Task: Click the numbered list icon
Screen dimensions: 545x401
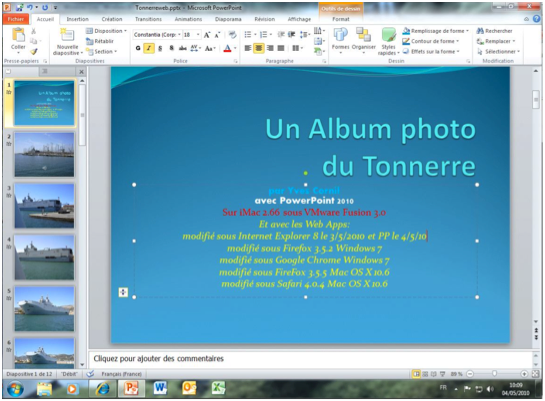Action: (263, 34)
